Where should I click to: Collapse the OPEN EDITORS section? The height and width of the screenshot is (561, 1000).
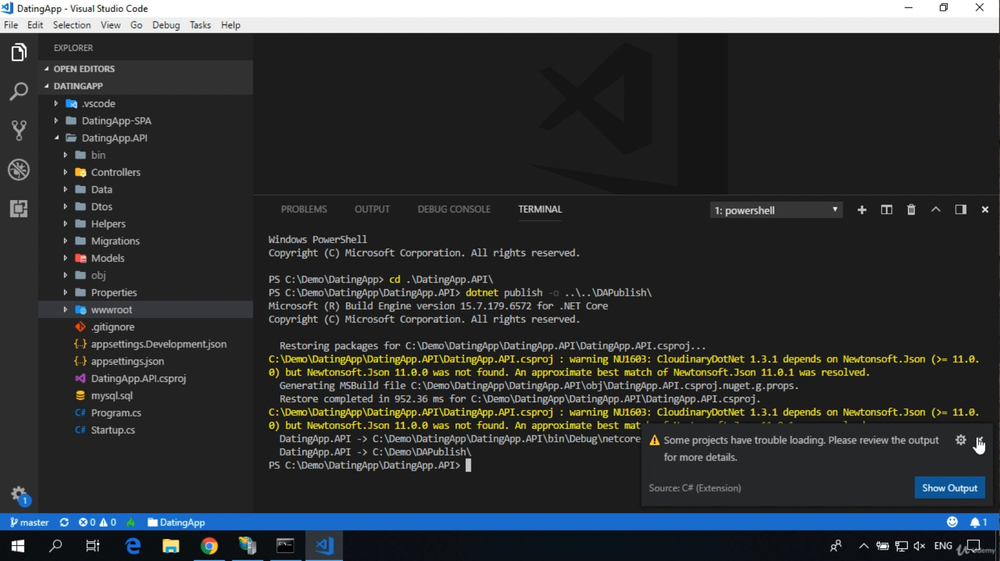[x=145, y=69]
